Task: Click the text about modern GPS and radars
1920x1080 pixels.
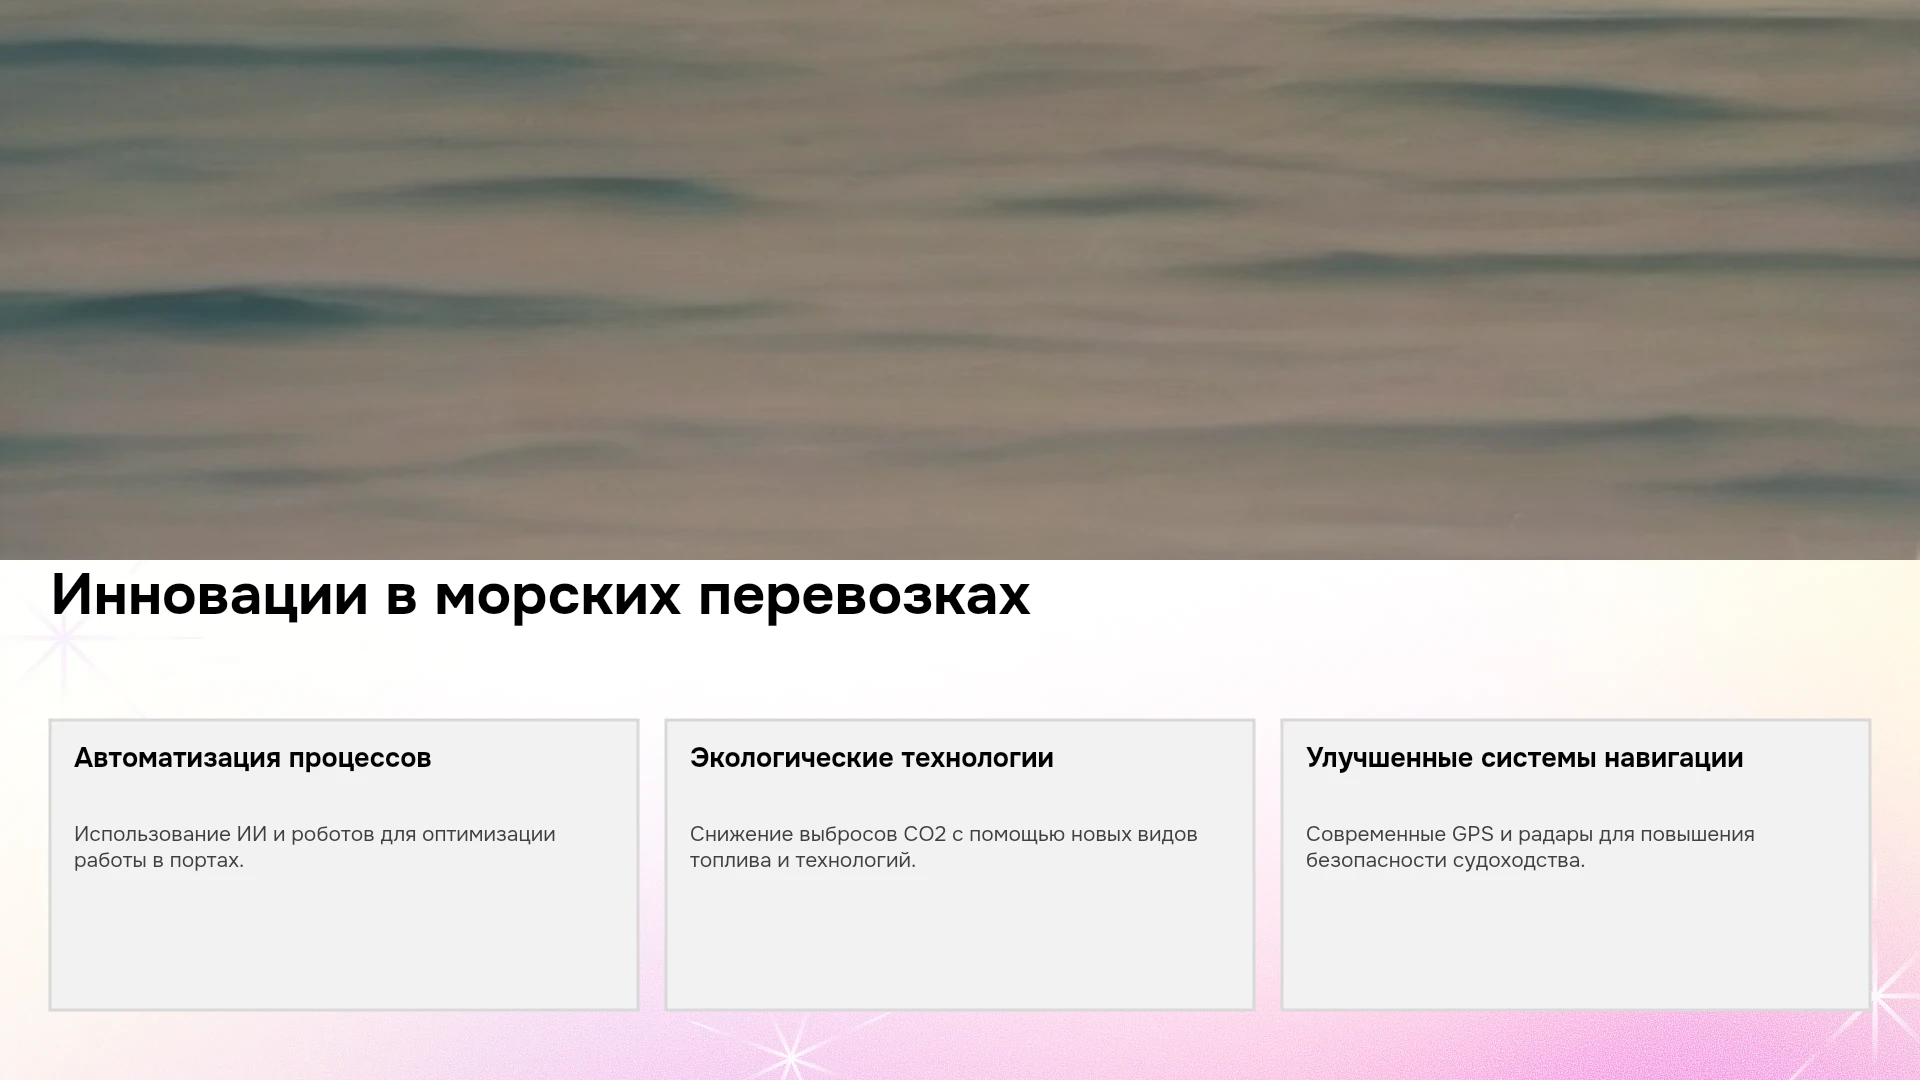Action: coord(1530,847)
